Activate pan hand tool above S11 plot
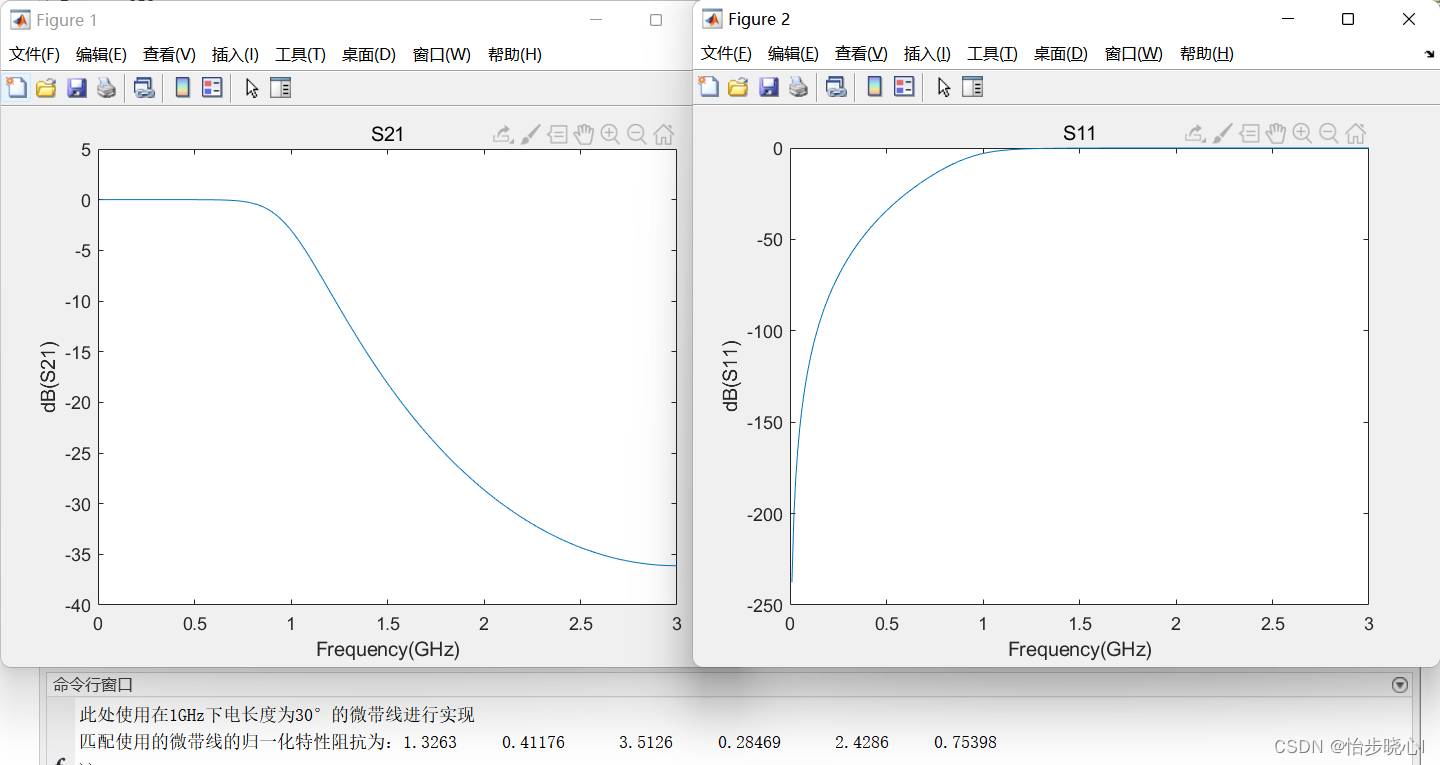 [x=1275, y=133]
